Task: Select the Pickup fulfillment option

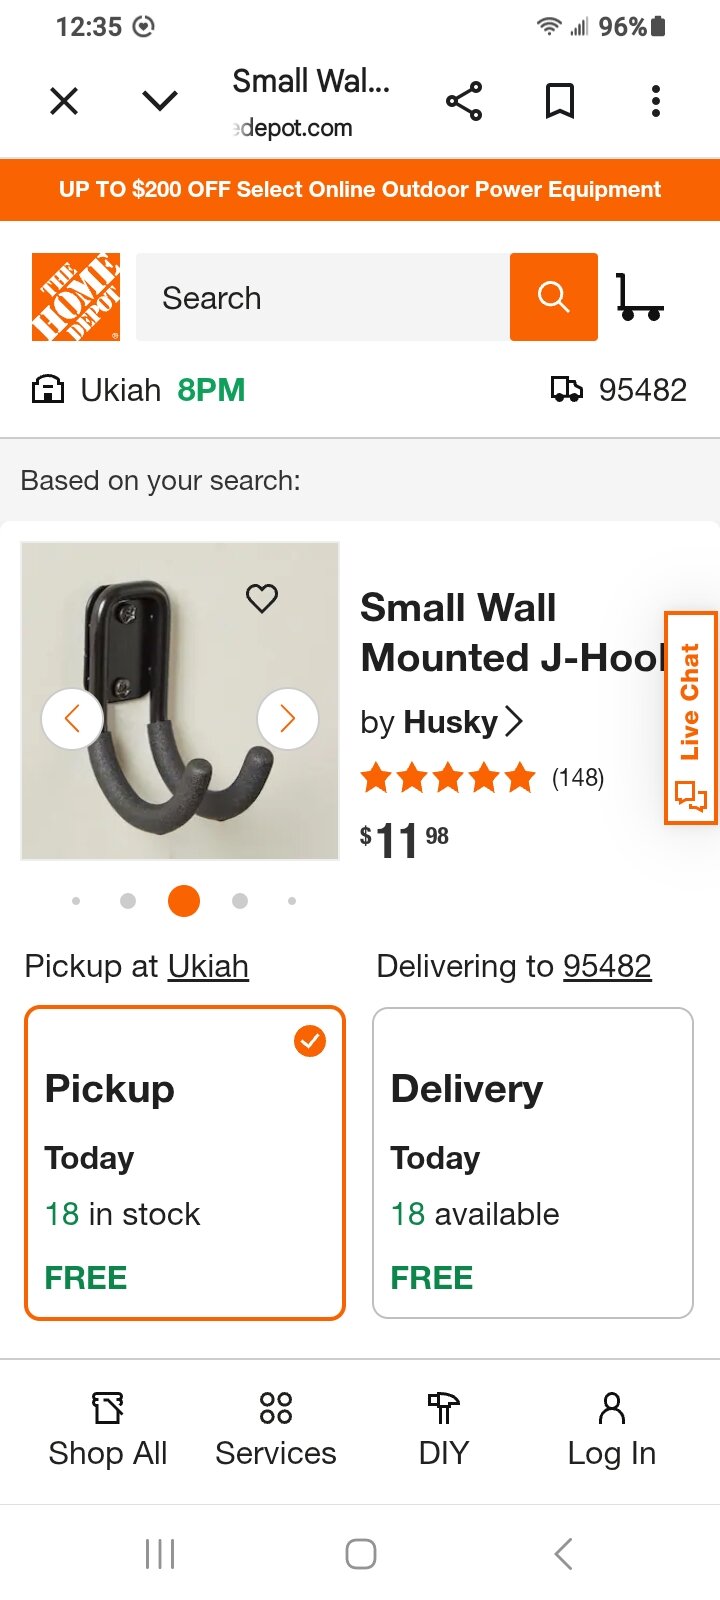Action: tap(185, 1163)
